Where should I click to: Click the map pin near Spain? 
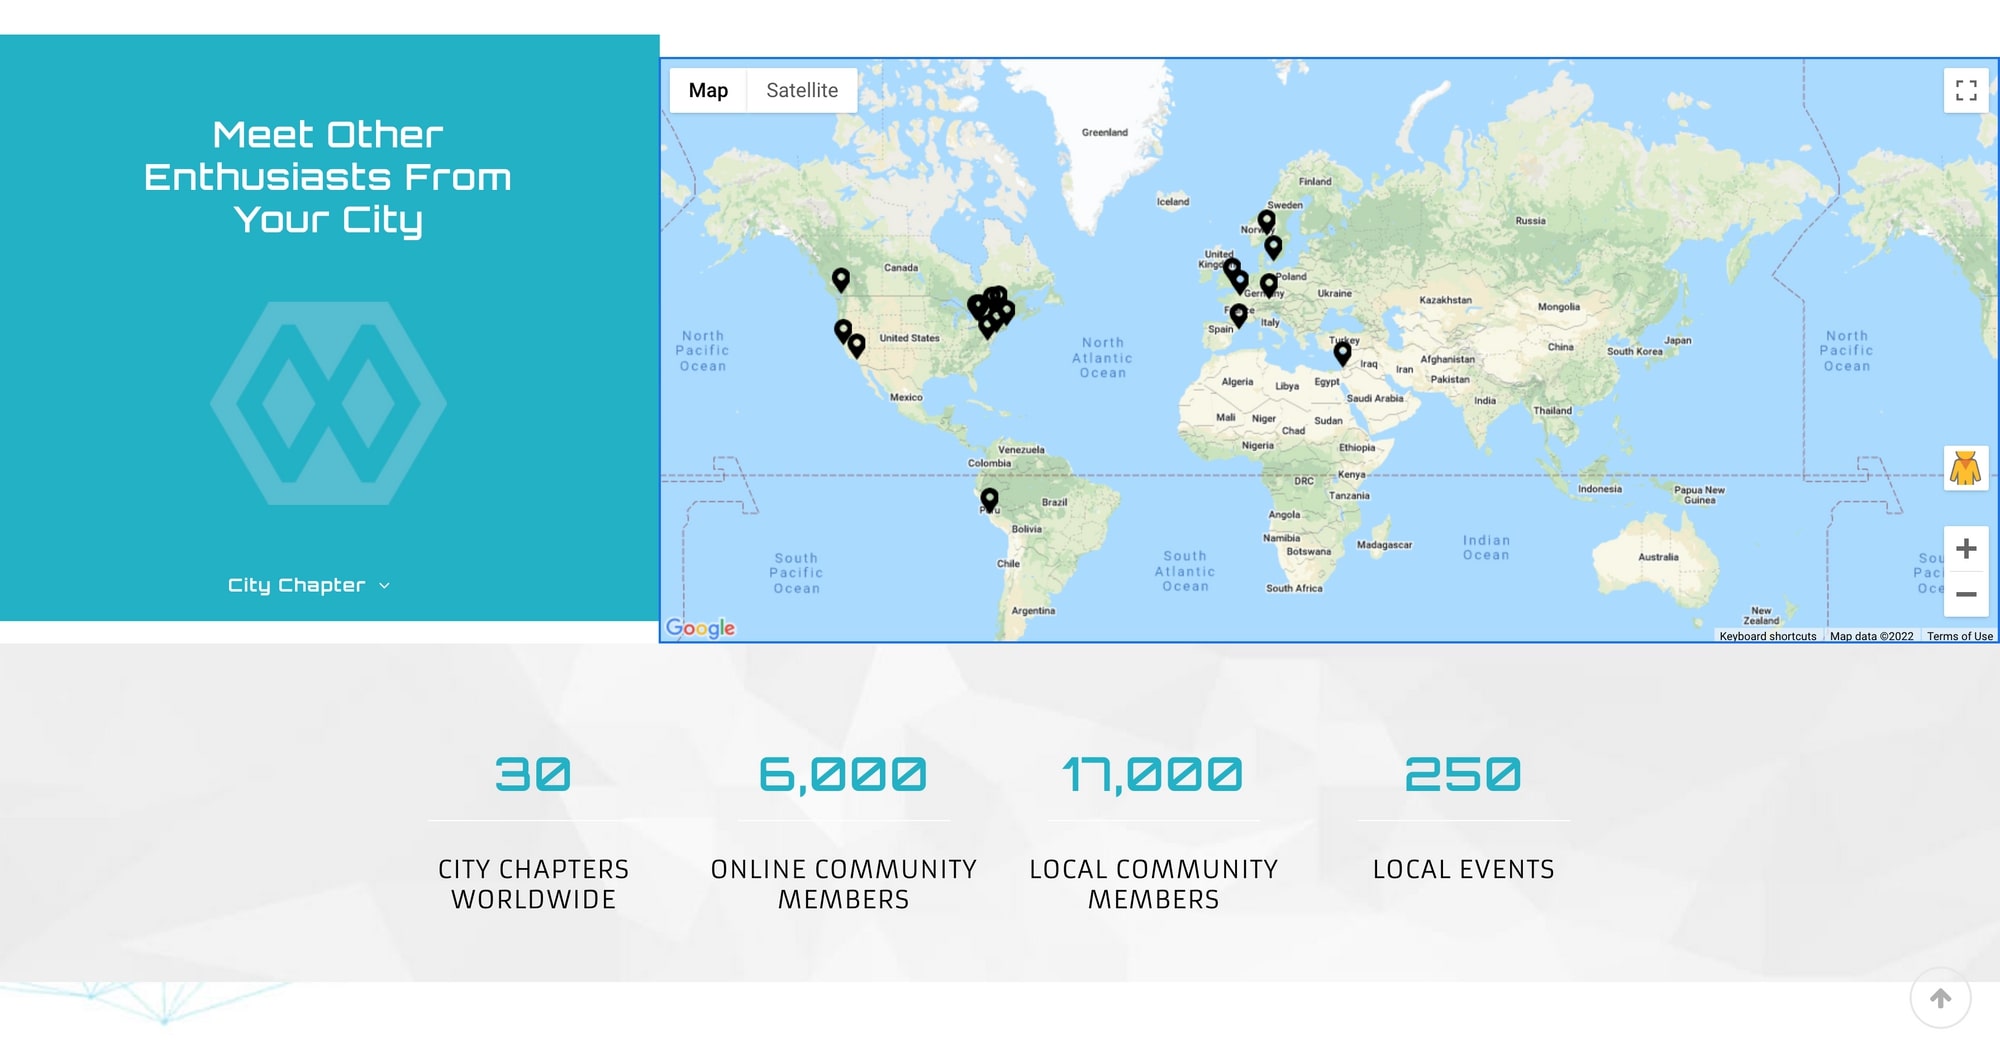[1238, 315]
